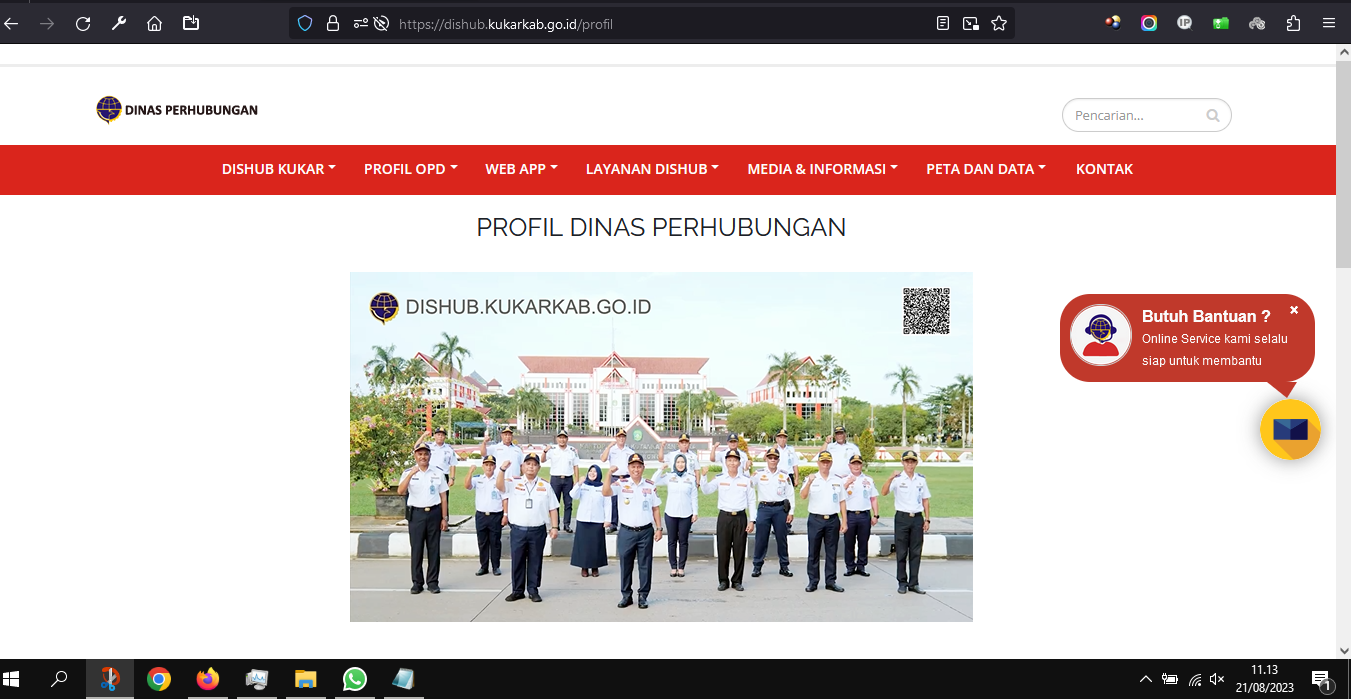Expand the LAYANAN DISHUB dropdown menu
Image resolution: width=1351 pixels, height=699 pixels.
[x=652, y=169]
